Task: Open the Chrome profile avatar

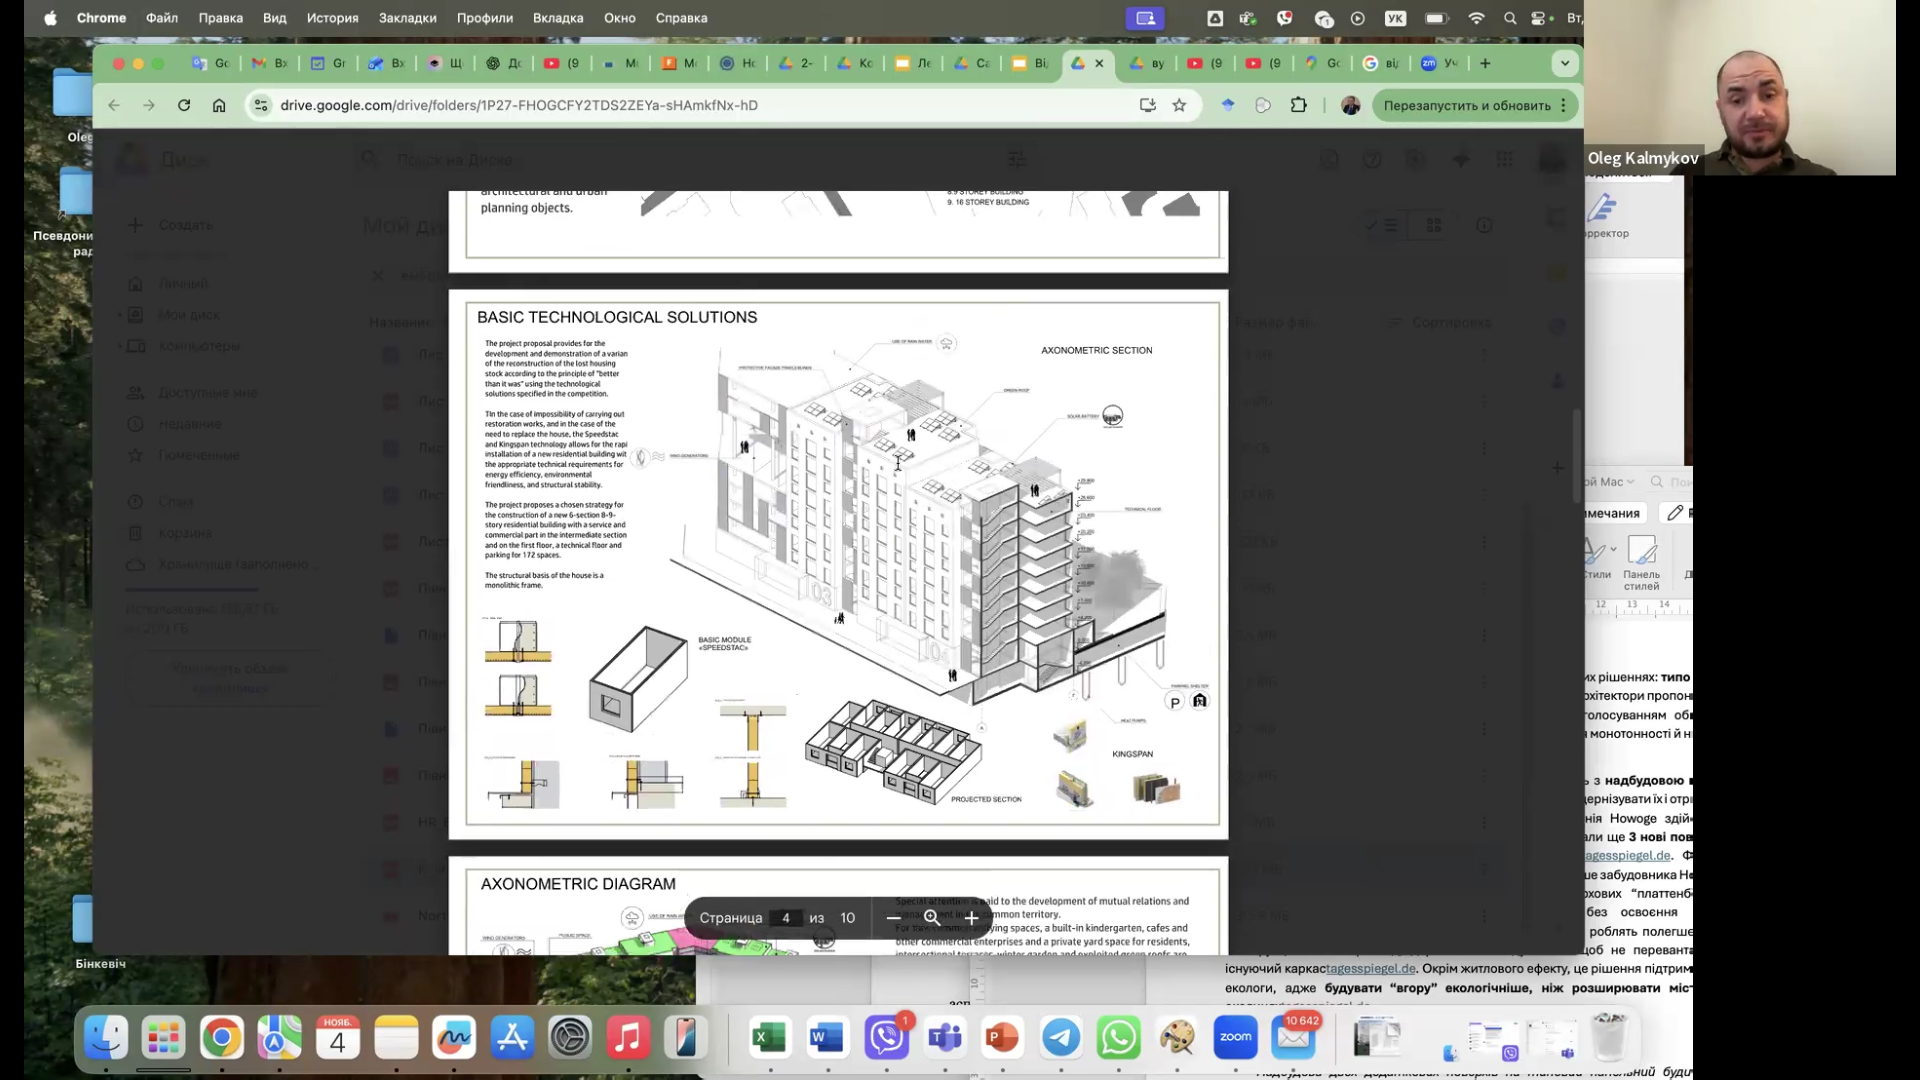Action: tap(1351, 105)
